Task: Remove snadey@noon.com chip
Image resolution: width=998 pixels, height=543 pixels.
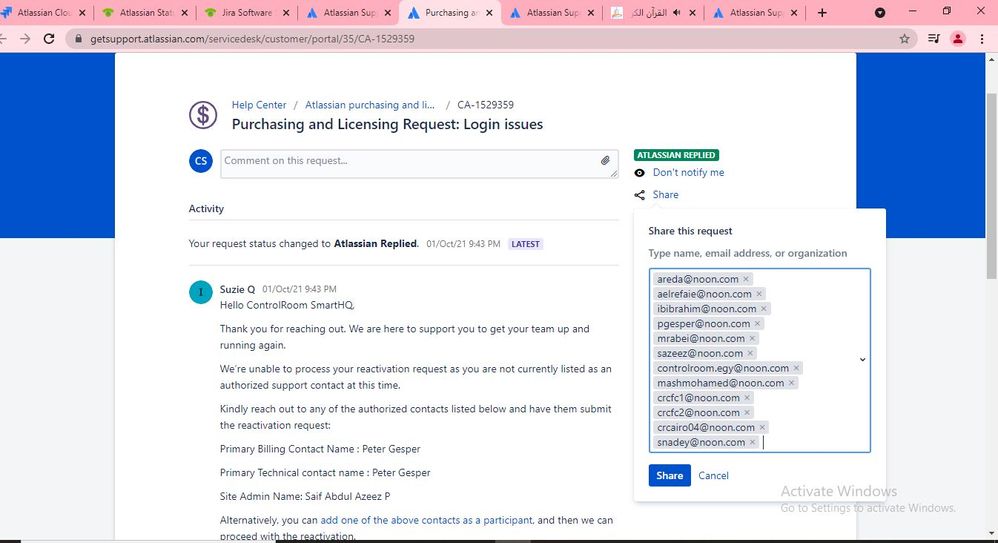Action: (x=752, y=442)
